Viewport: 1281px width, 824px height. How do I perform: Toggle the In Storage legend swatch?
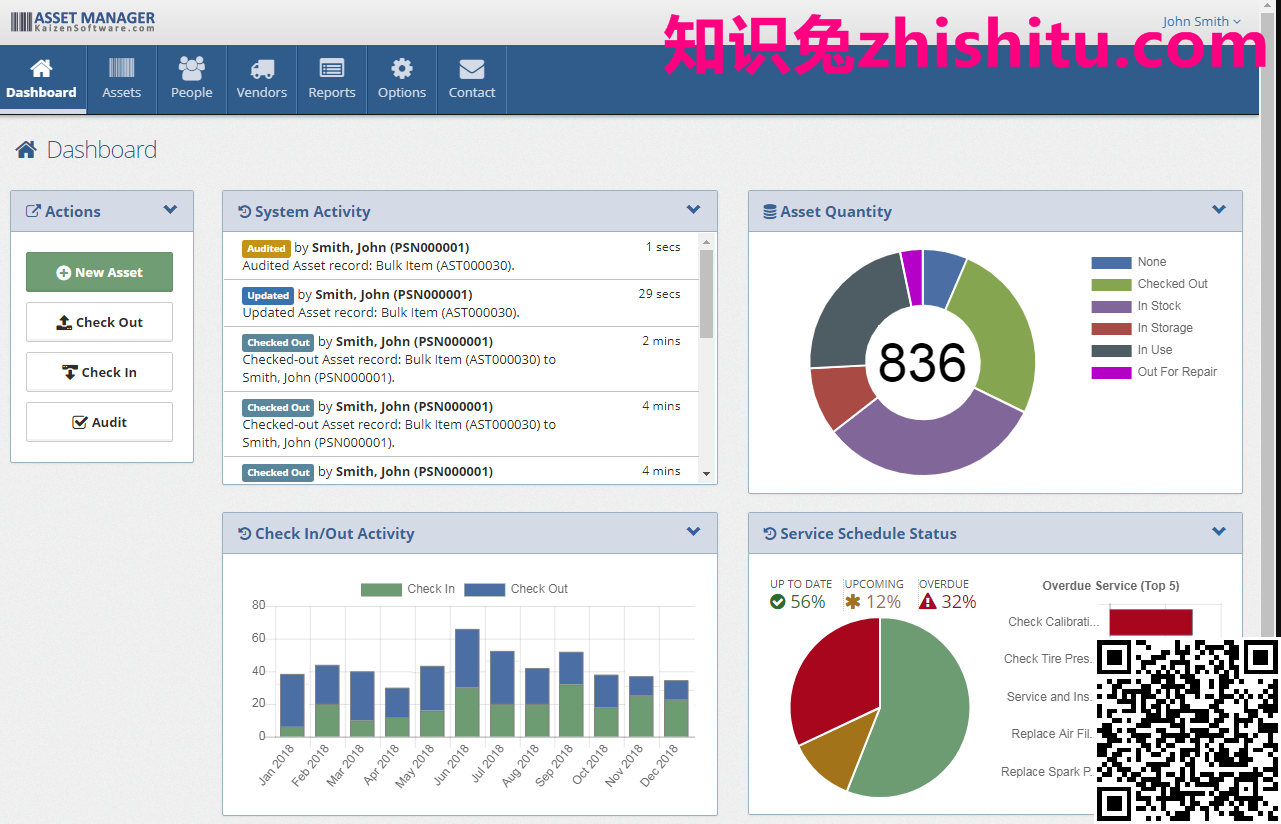coord(1111,328)
